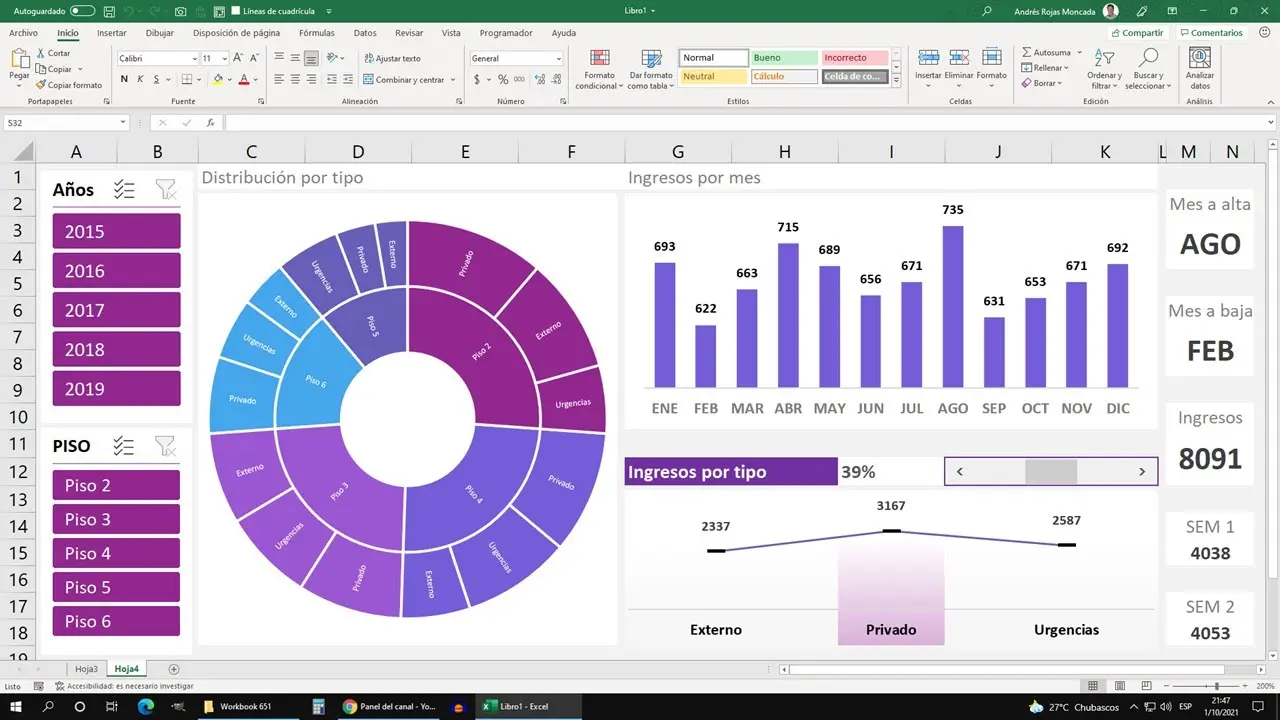The image size is (1280, 720).
Task: Switch to the Fórmulas ribbon tab
Action: (x=316, y=32)
